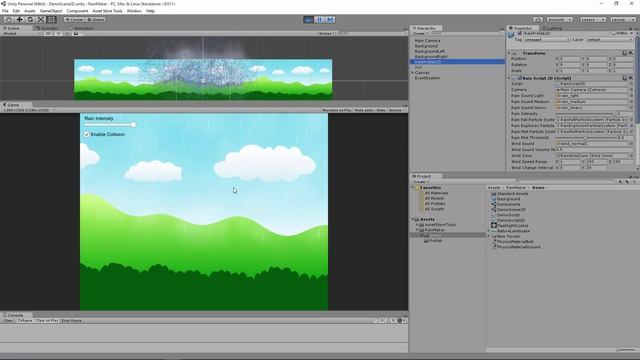Select All Materials under Favorites
The height and width of the screenshot is (360, 640).
point(436,193)
